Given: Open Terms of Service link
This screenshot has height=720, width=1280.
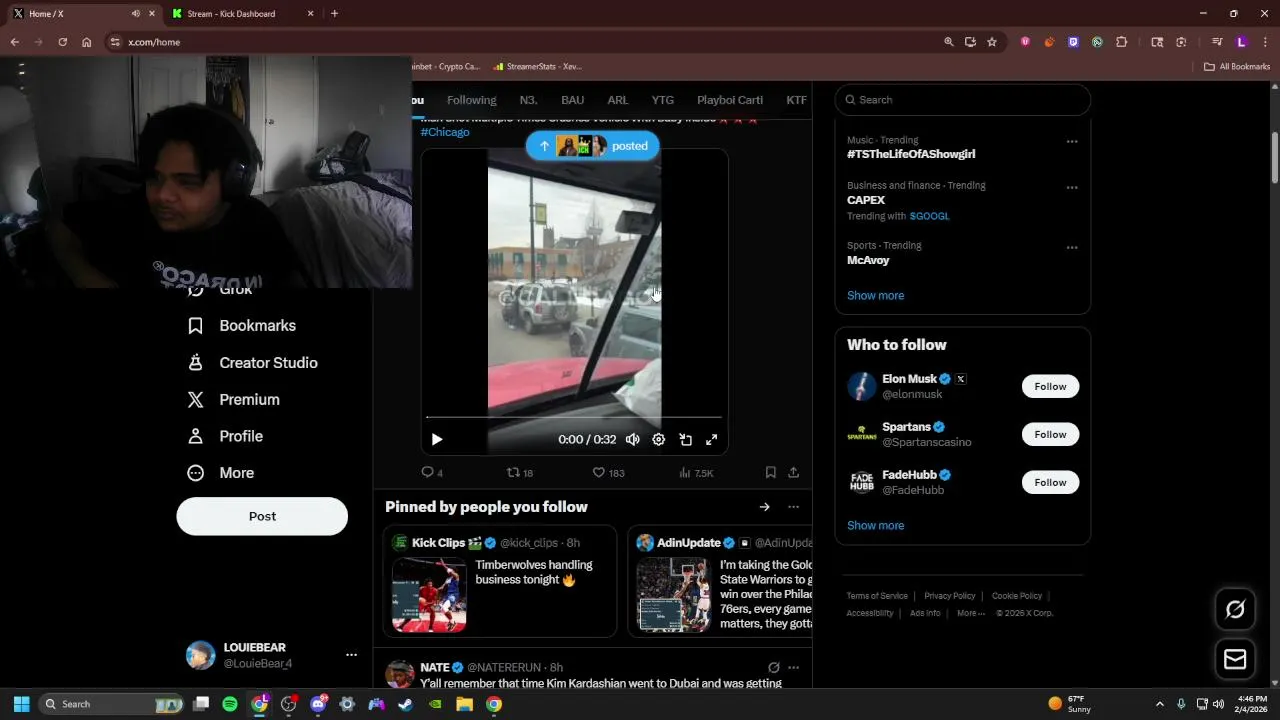Looking at the screenshot, I should [x=877, y=596].
